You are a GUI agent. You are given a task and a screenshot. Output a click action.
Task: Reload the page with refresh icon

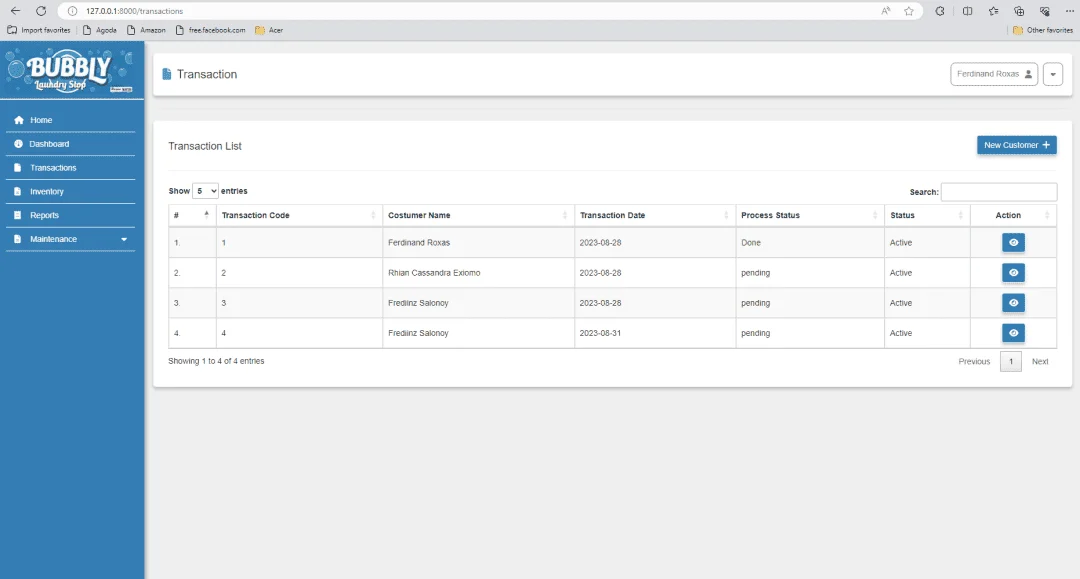click(41, 11)
